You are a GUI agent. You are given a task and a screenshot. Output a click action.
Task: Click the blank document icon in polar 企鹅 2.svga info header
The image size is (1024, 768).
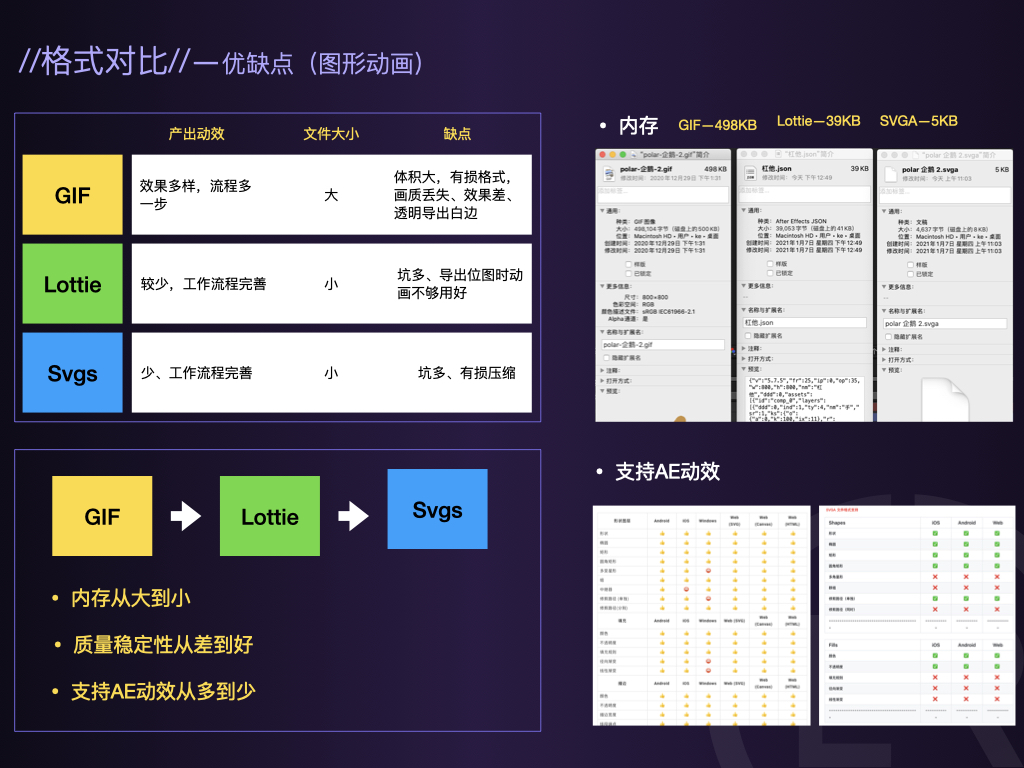(x=890, y=174)
